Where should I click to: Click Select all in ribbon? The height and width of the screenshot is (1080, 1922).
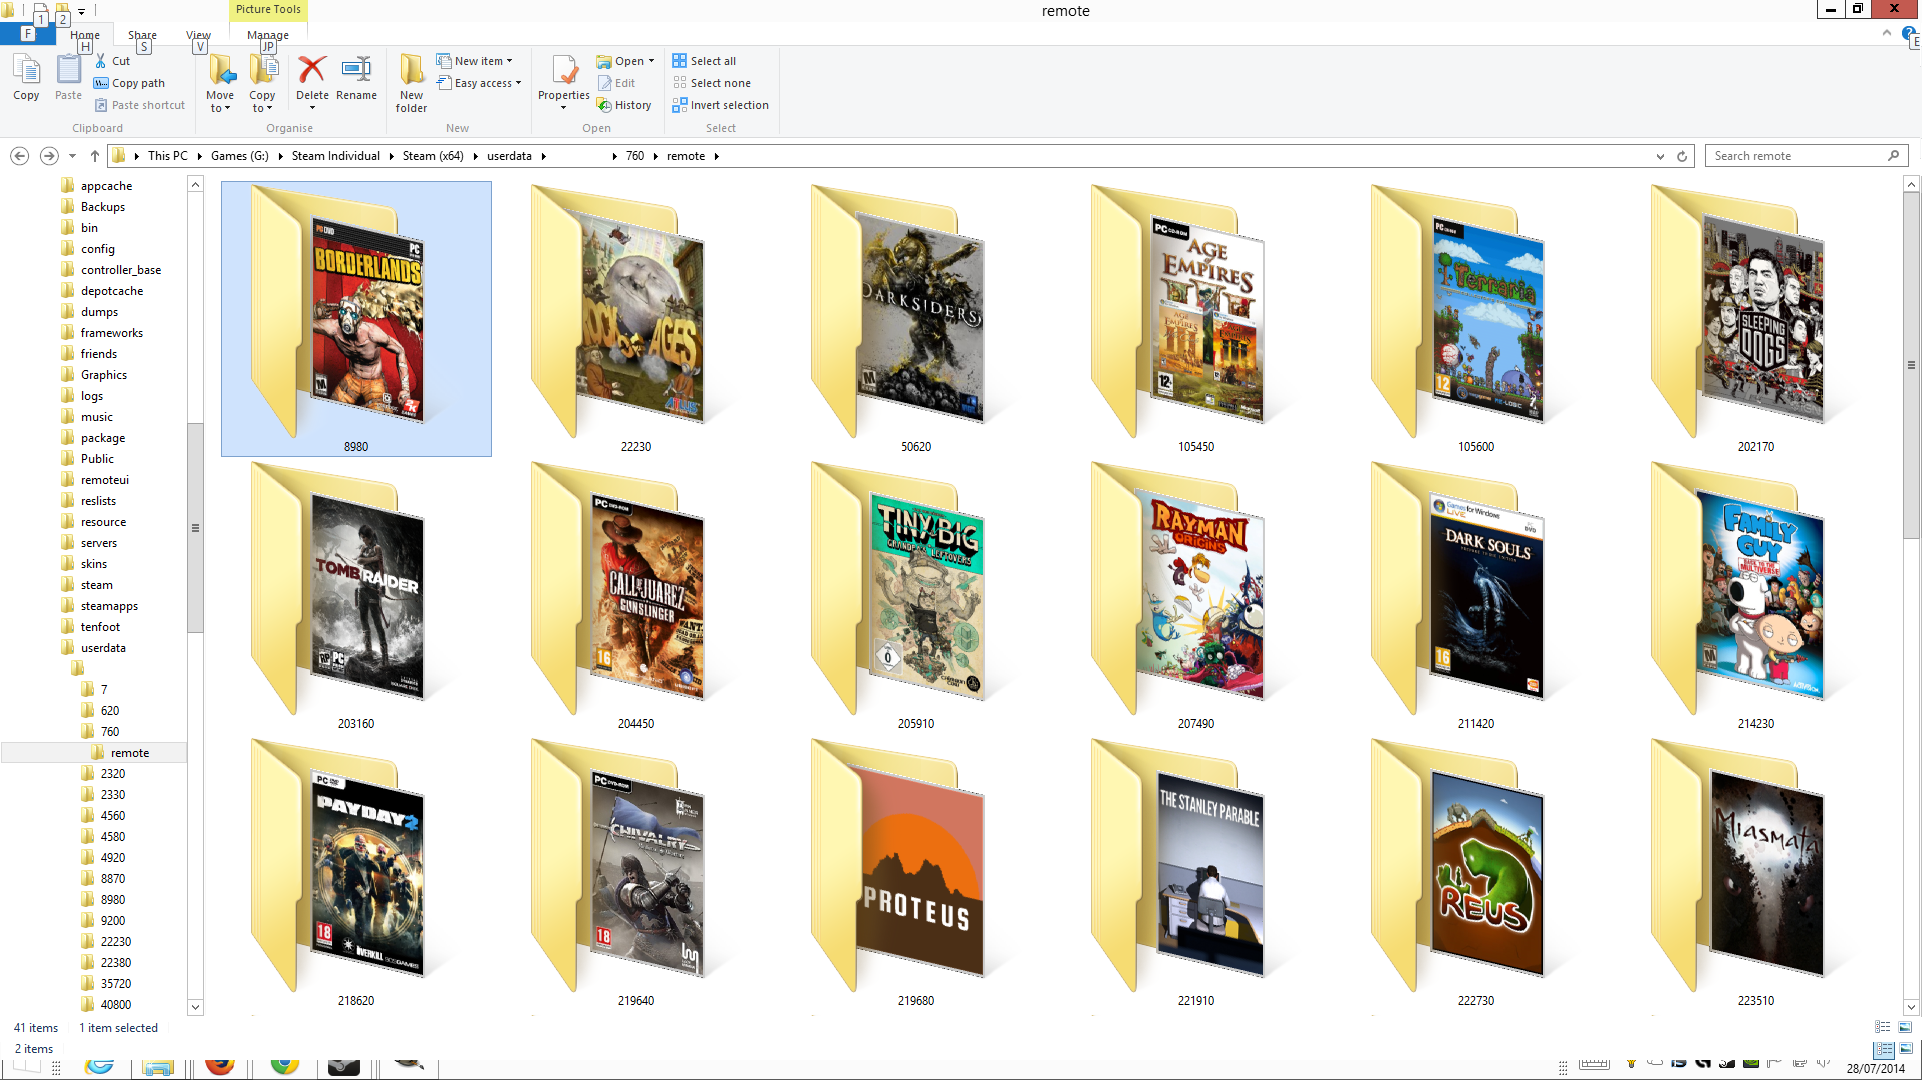(705, 61)
